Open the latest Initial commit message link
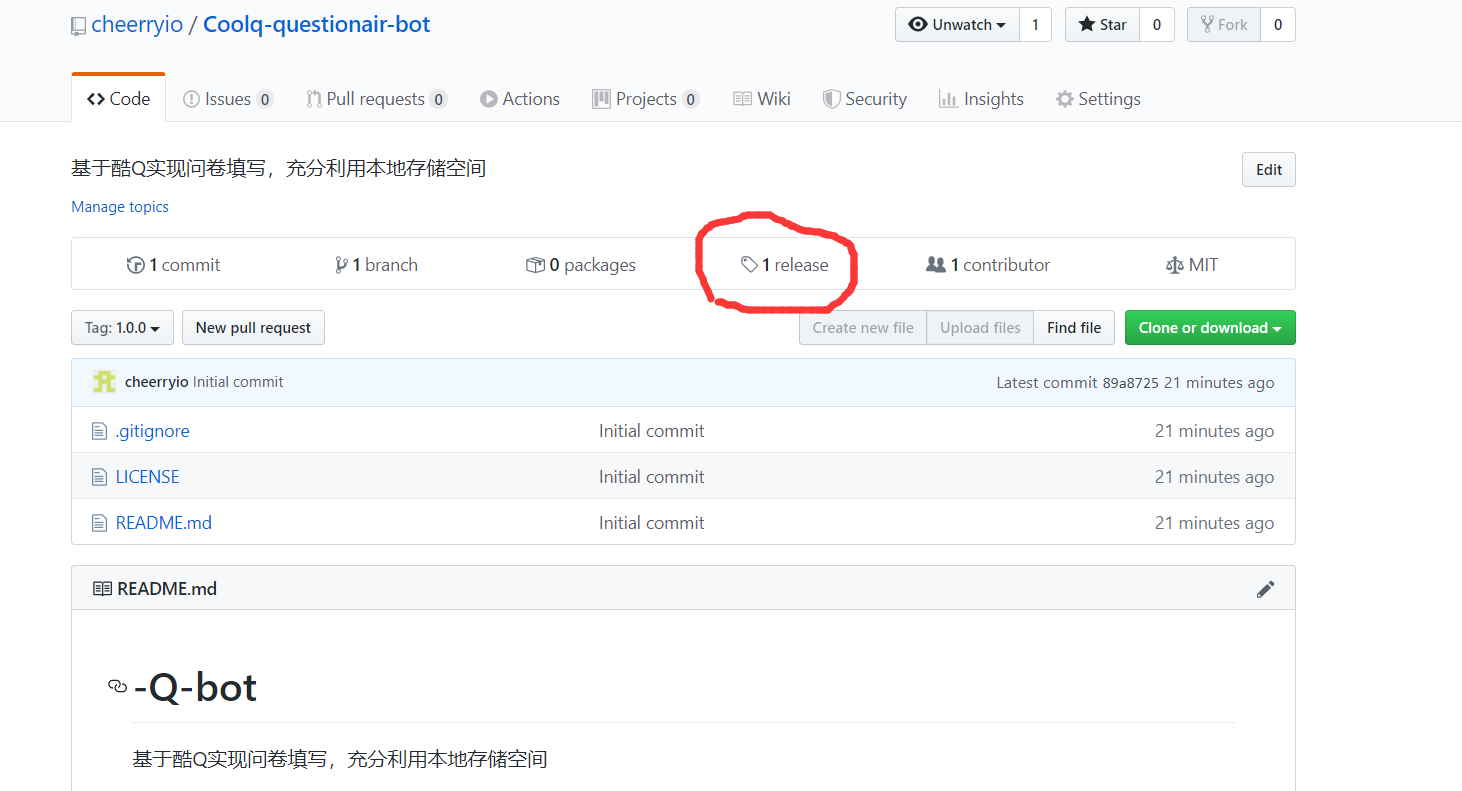 pos(238,382)
